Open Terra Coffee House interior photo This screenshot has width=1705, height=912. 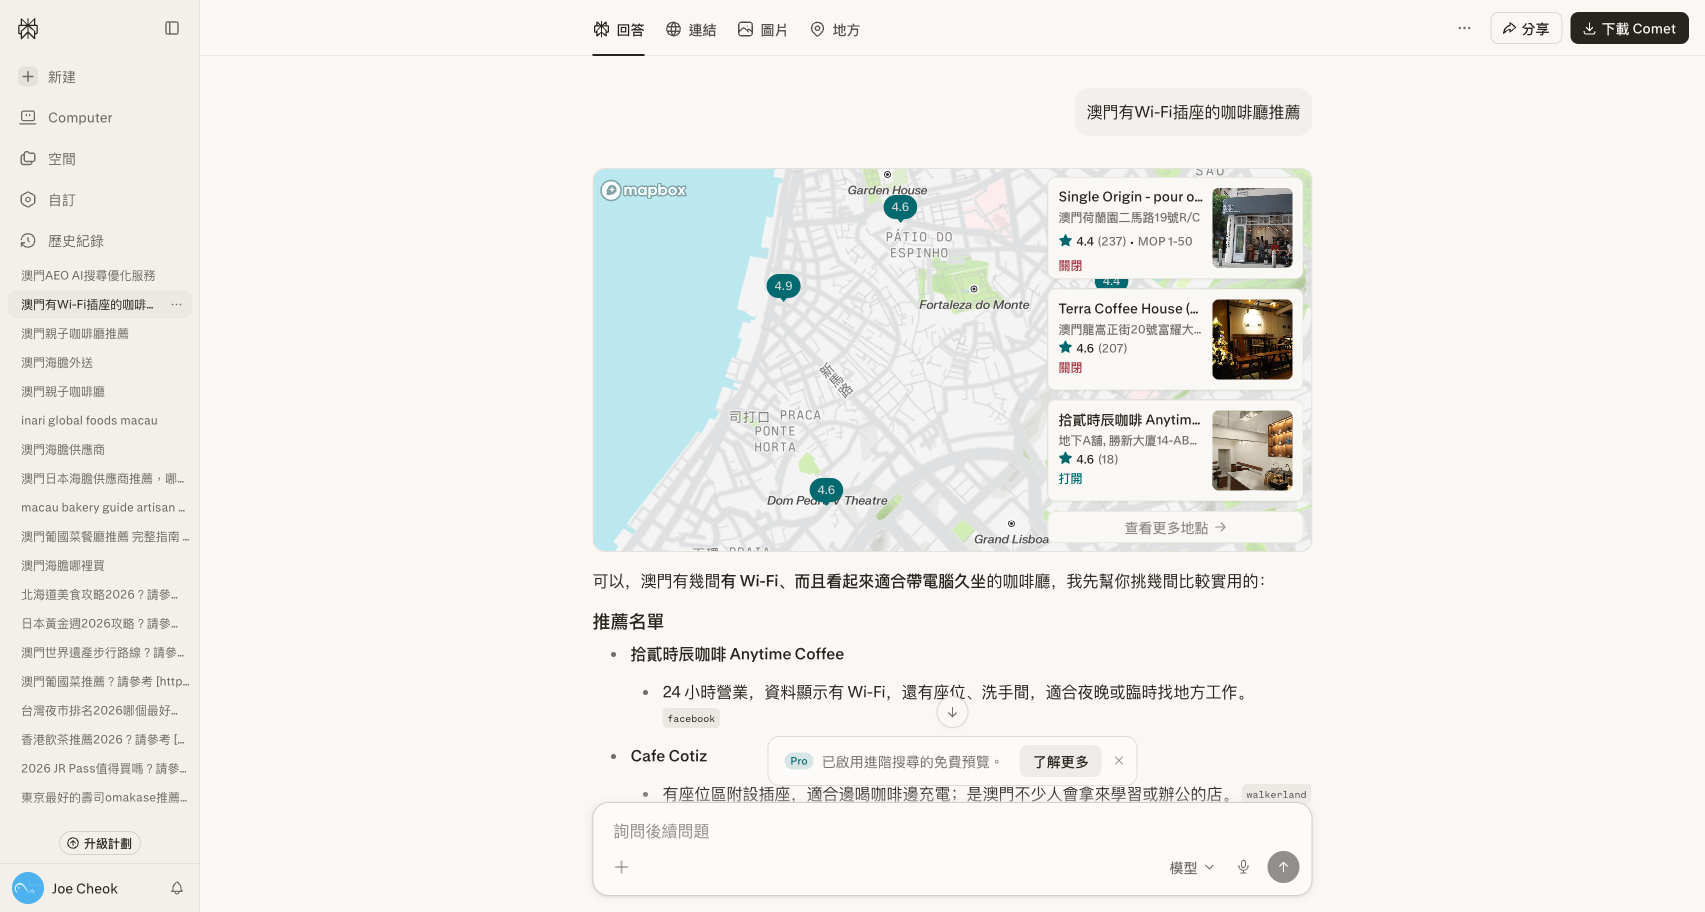point(1252,339)
